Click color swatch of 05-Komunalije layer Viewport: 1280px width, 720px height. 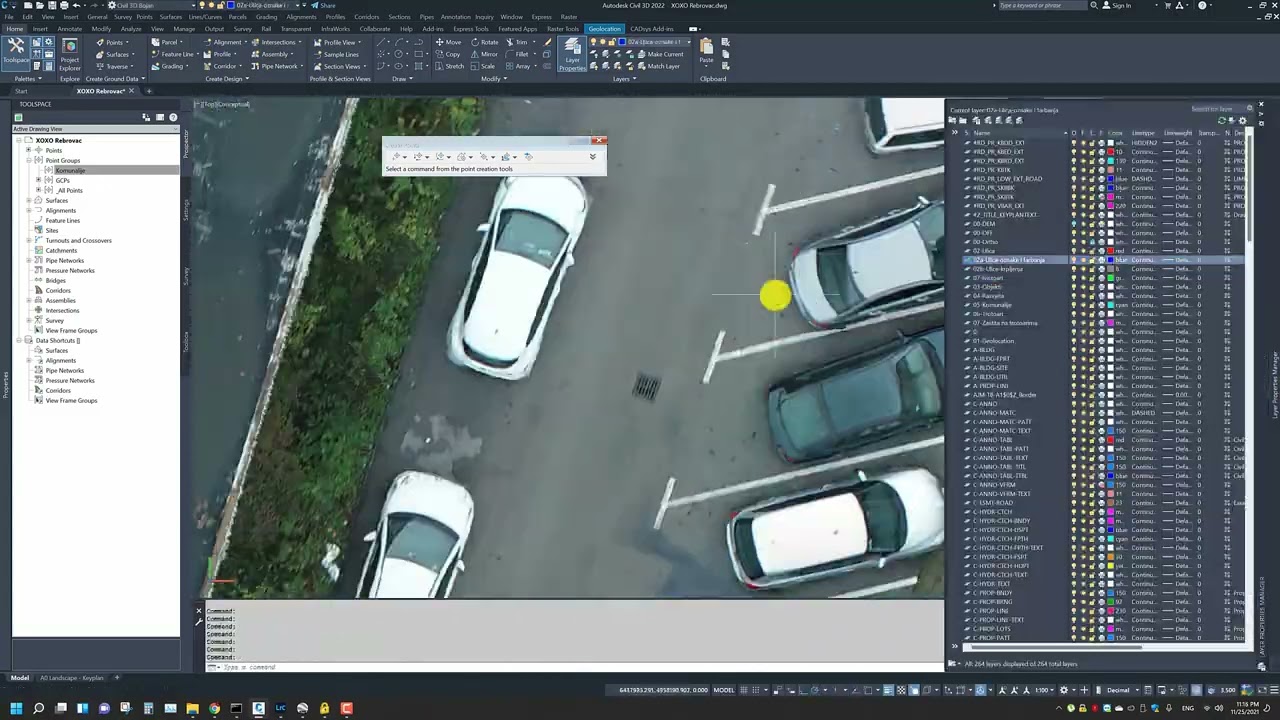click(x=1110, y=305)
